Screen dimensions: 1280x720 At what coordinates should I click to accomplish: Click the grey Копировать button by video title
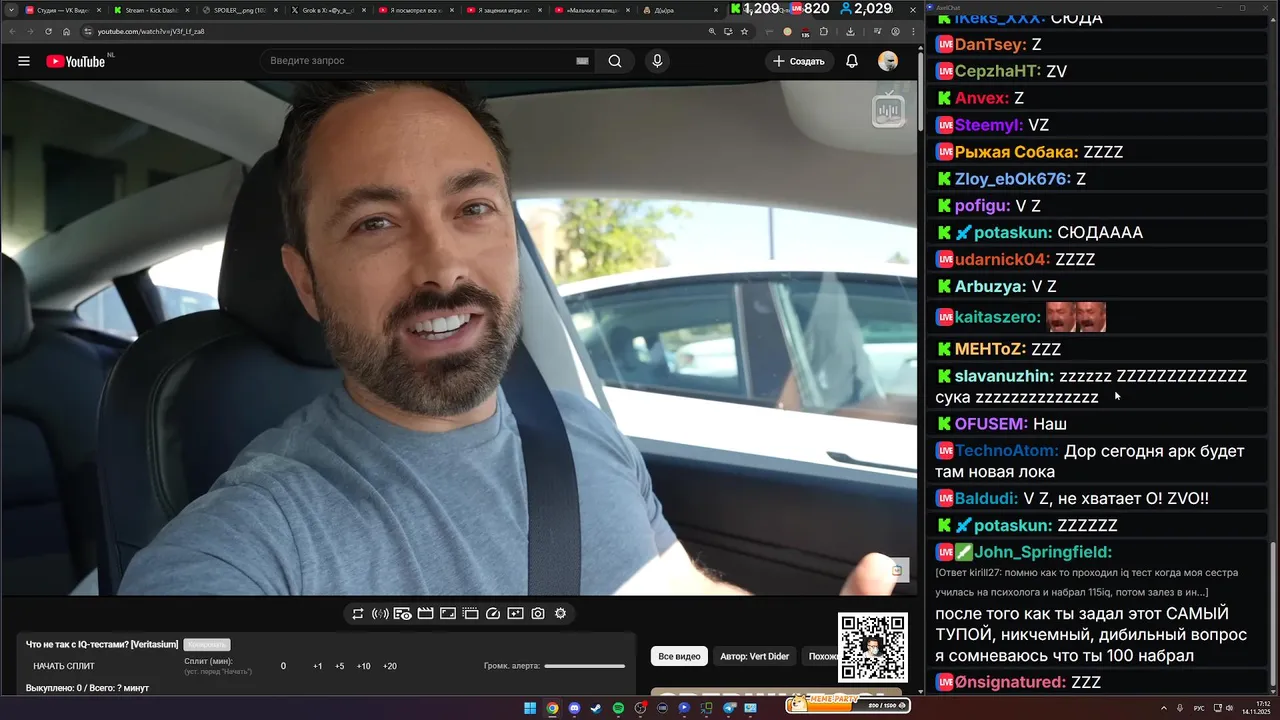(x=207, y=645)
